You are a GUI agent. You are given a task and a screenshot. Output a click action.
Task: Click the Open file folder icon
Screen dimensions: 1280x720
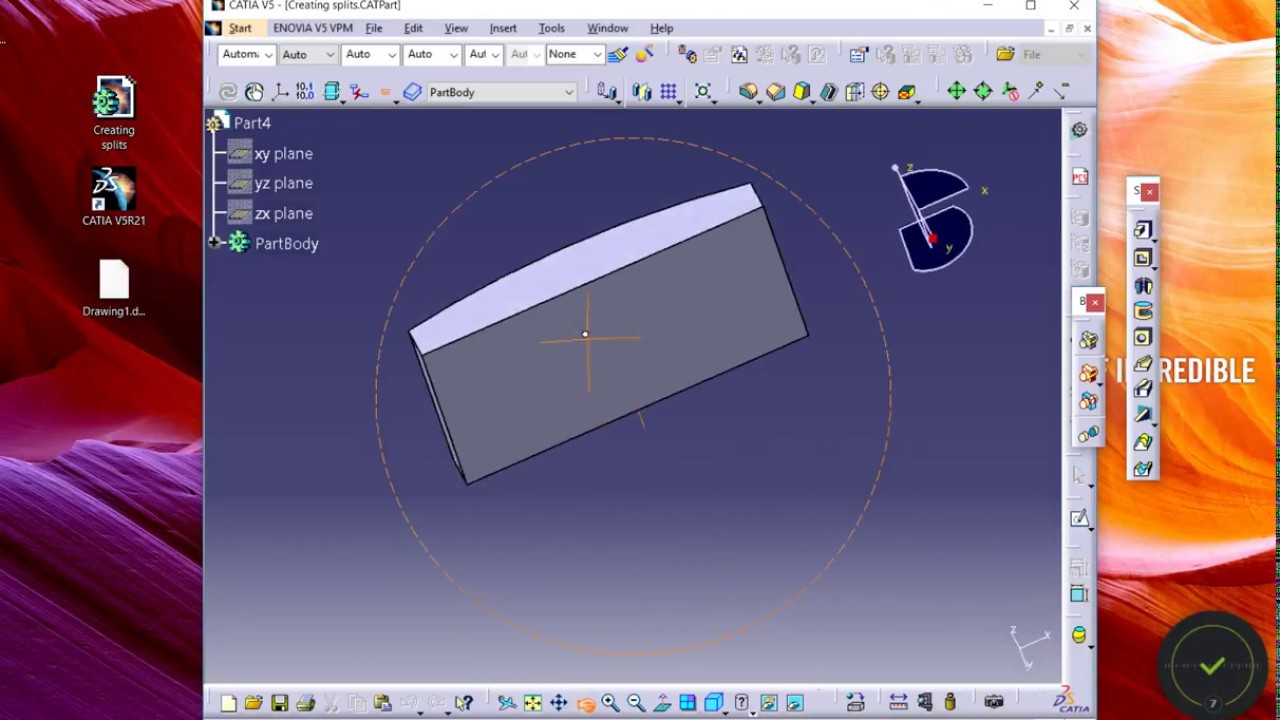point(253,703)
